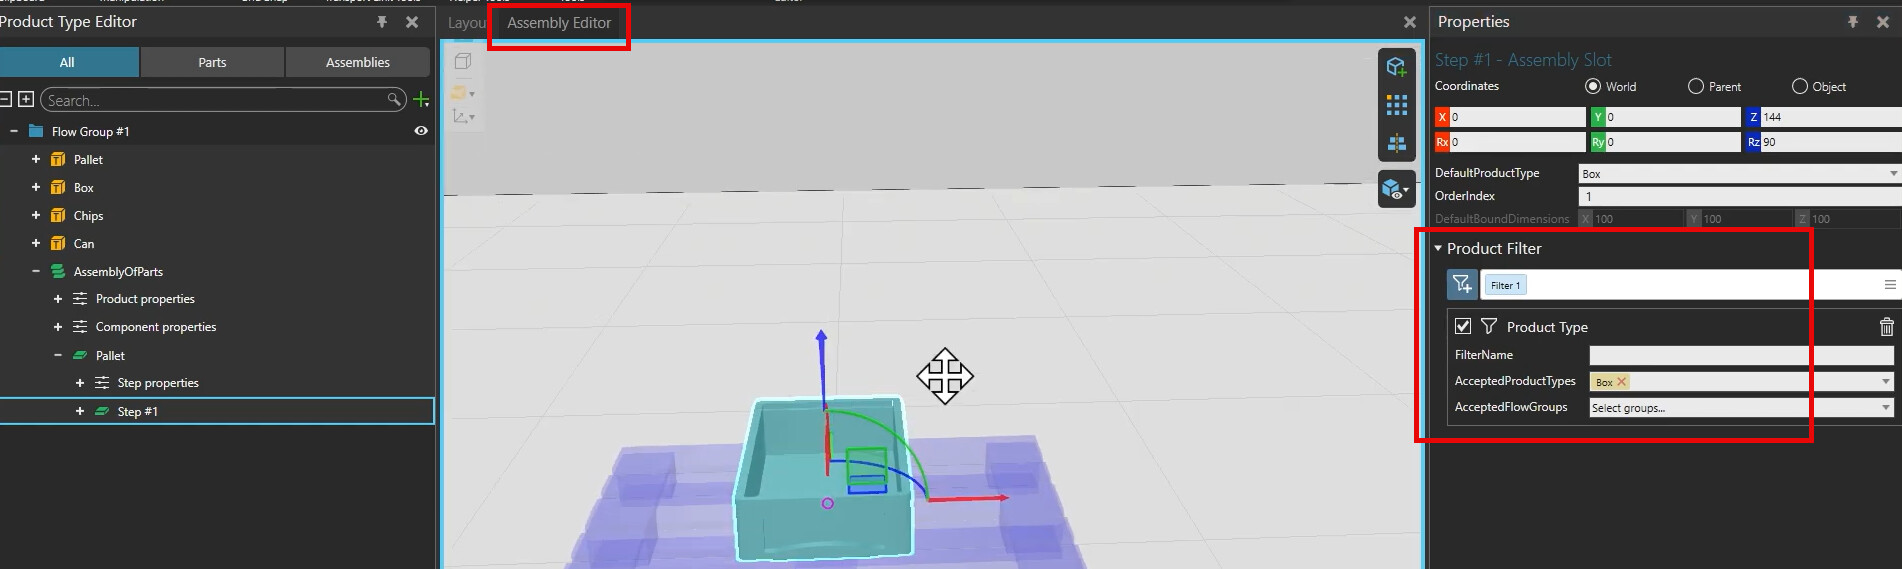Switch to the Assembly Editor tab
The image size is (1902, 569).
point(558,23)
